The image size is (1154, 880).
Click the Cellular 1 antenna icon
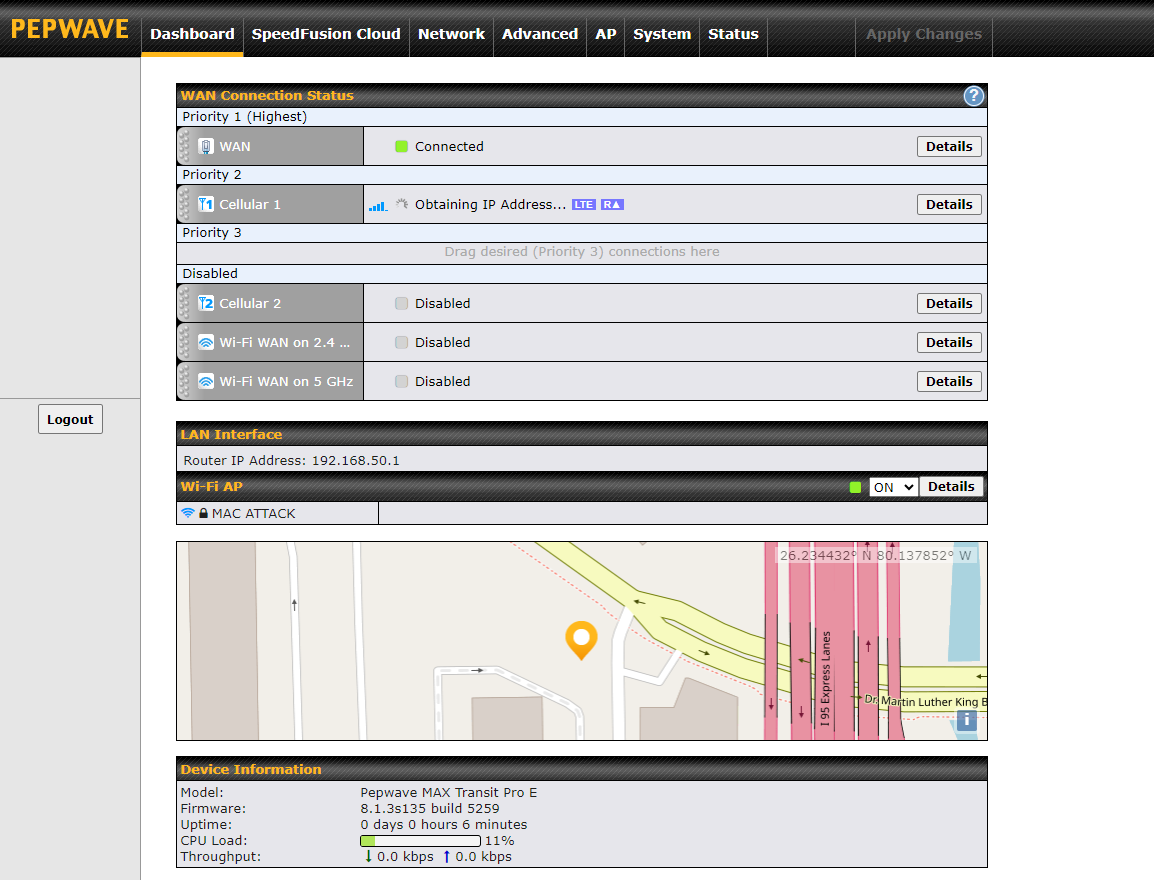206,205
